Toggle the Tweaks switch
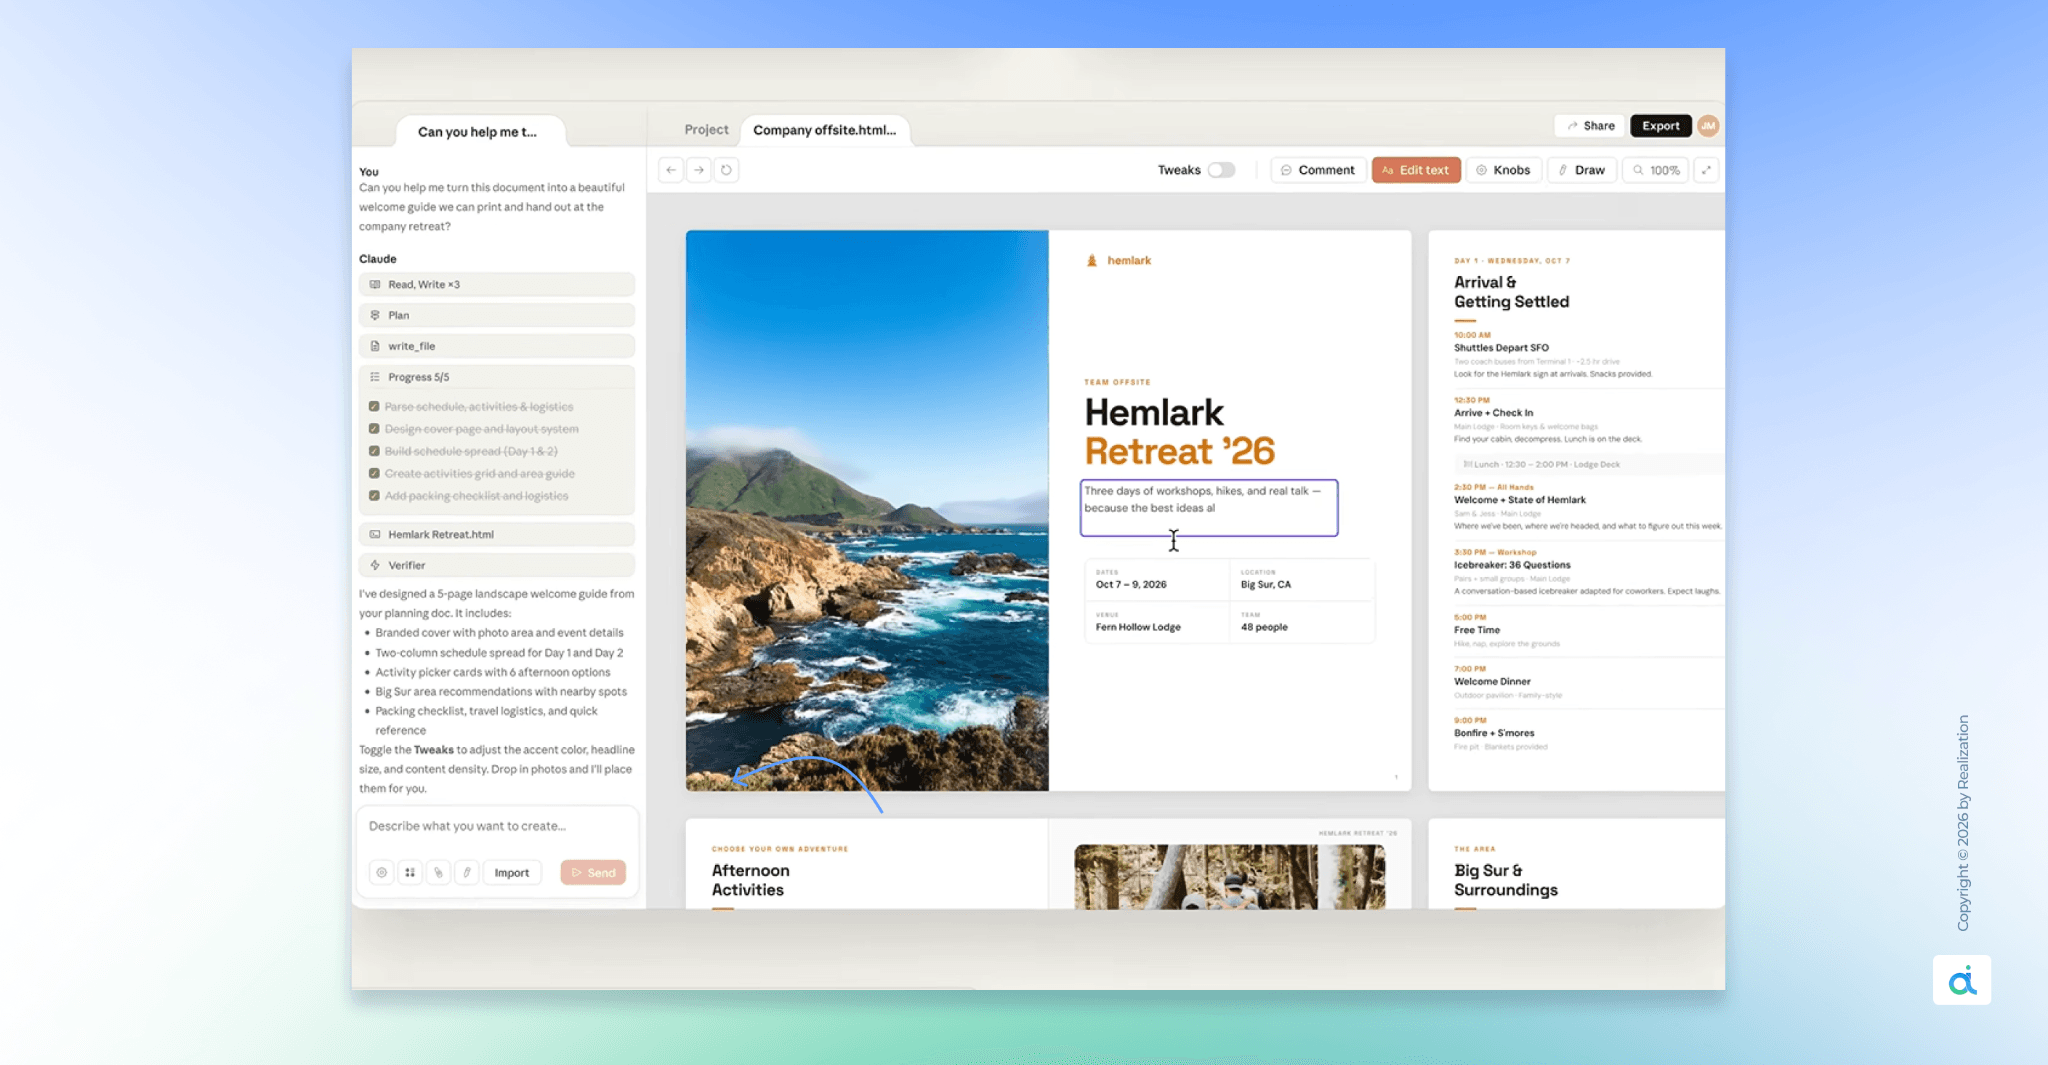The height and width of the screenshot is (1065, 2048). (x=1221, y=170)
